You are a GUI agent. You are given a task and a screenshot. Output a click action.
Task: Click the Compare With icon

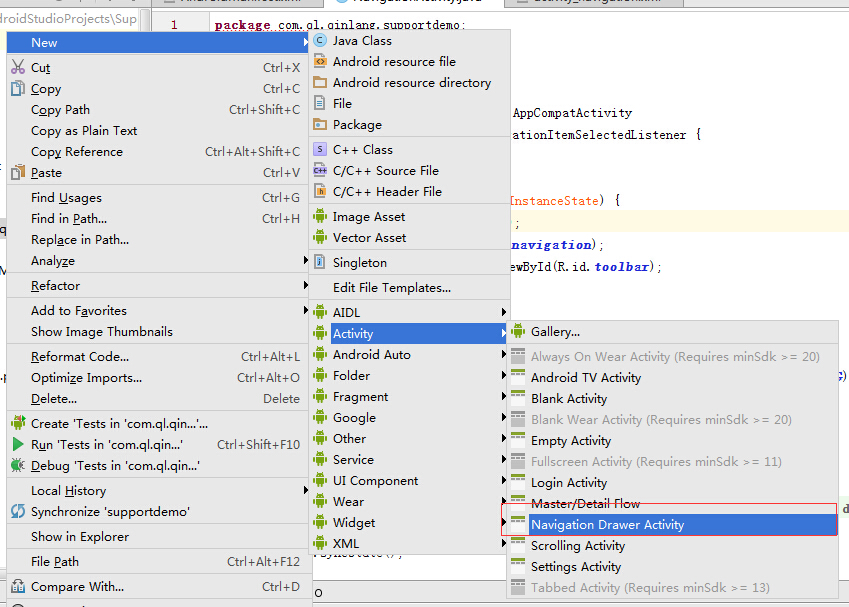[x=18, y=586]
